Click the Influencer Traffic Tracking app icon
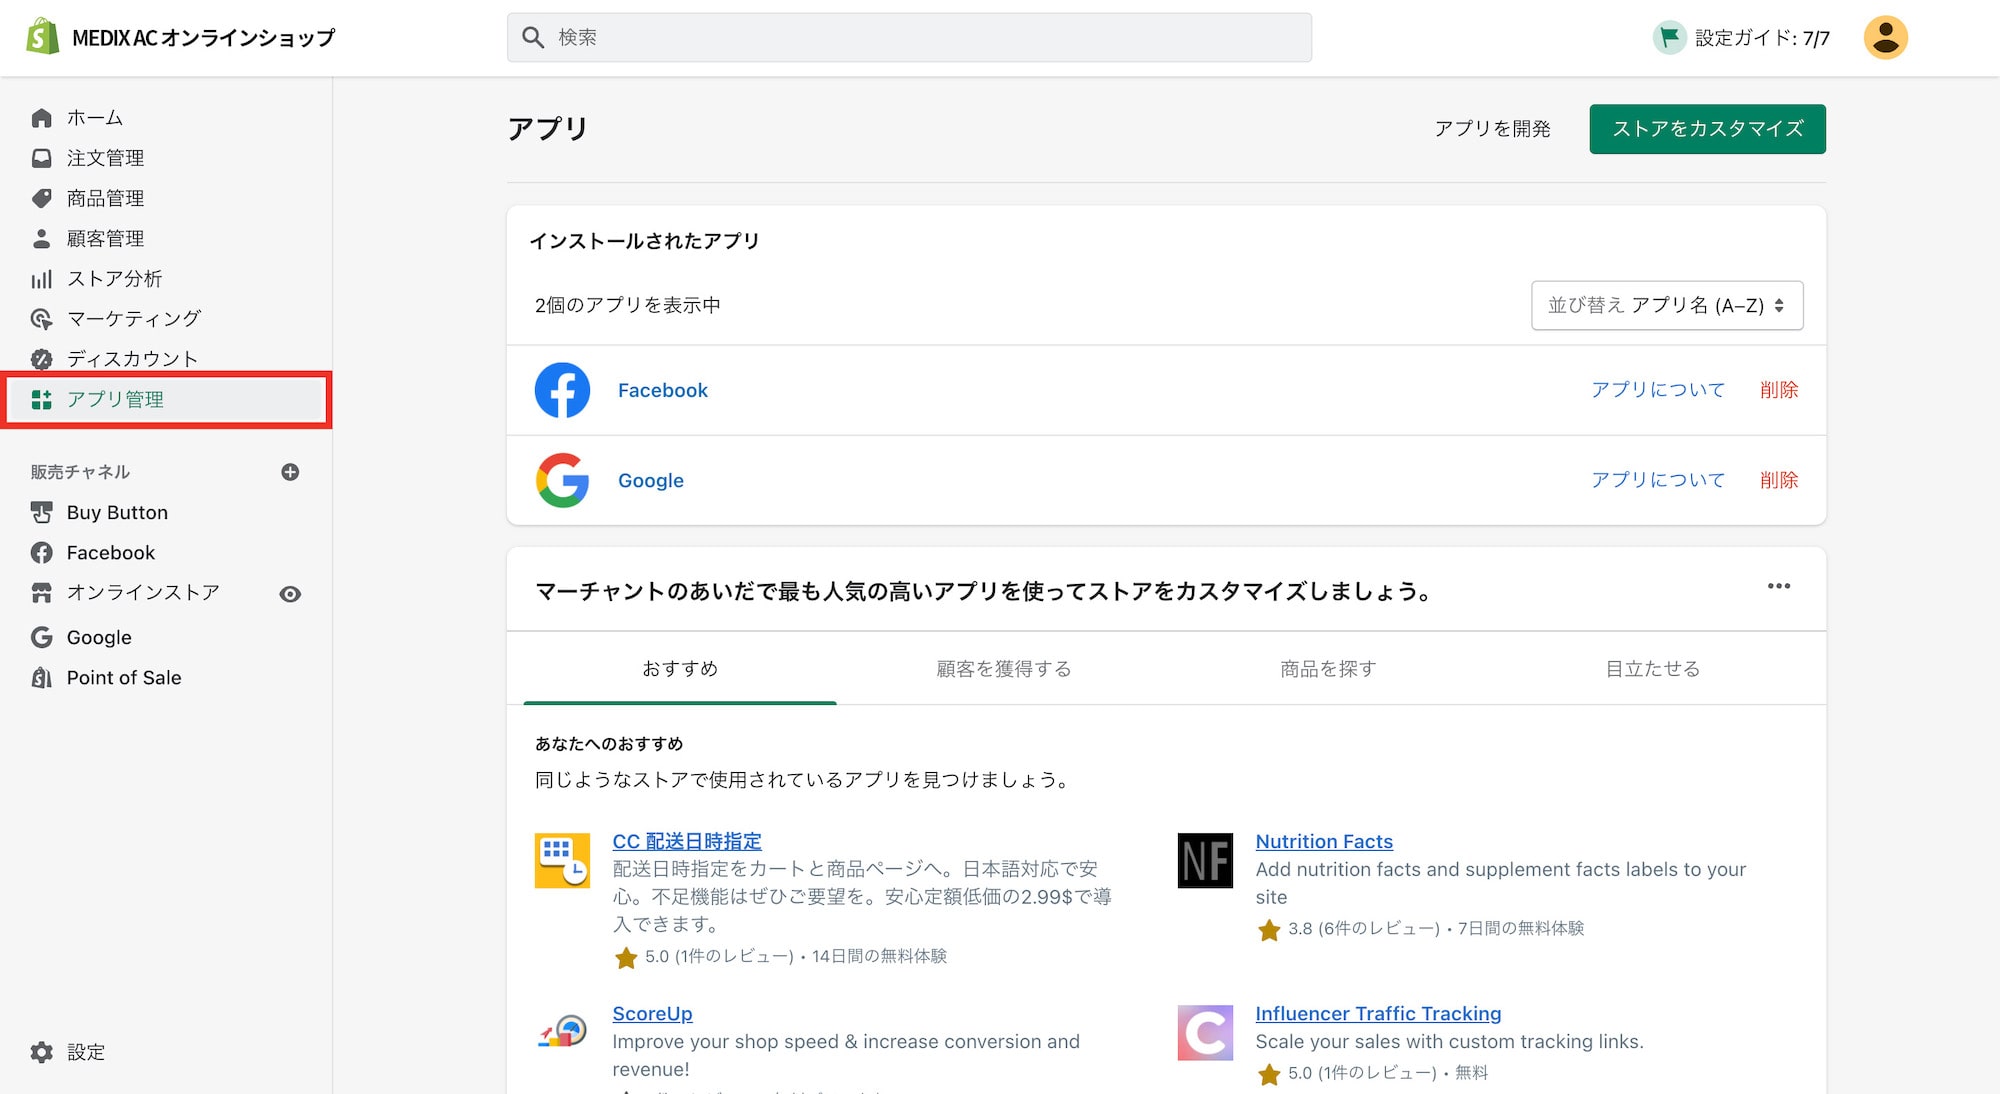This screenshot has height=1094, width=2000. click(x=1205, y=1032)
